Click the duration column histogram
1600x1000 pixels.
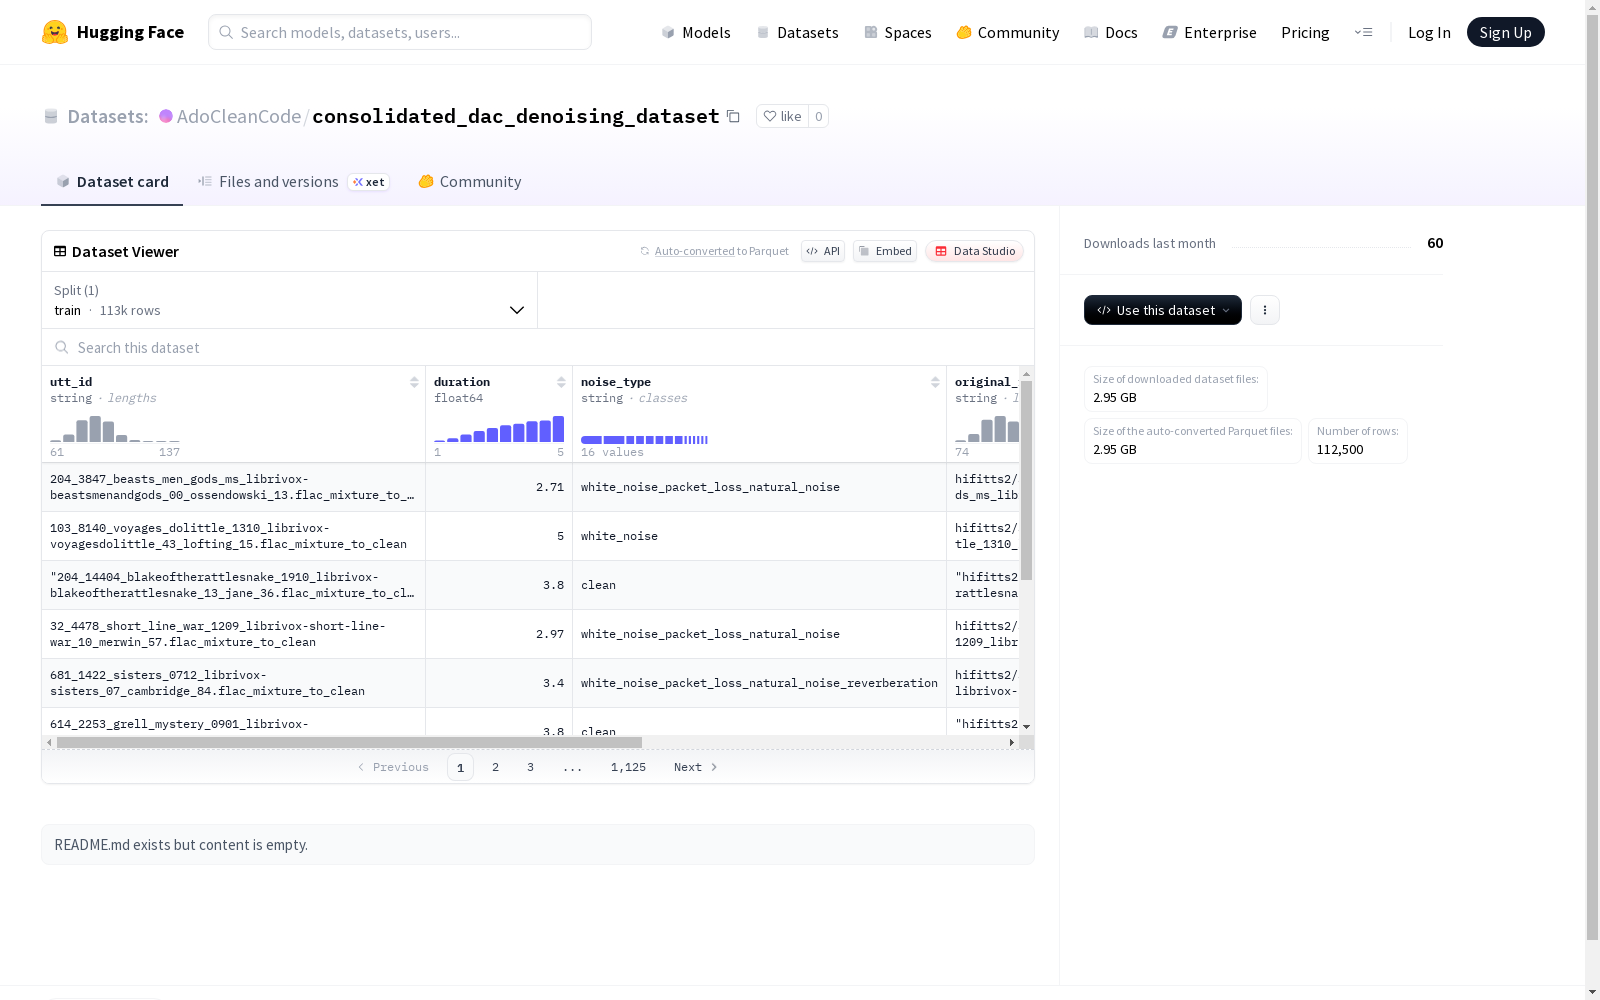pos(499,429)
